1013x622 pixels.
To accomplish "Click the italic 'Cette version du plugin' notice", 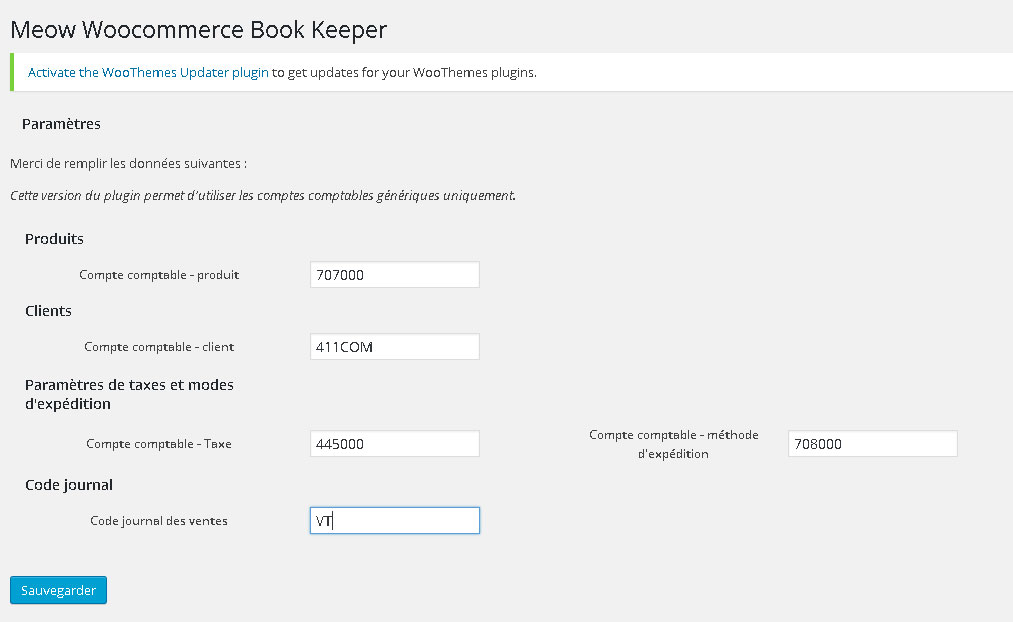I will pos(262,195).
